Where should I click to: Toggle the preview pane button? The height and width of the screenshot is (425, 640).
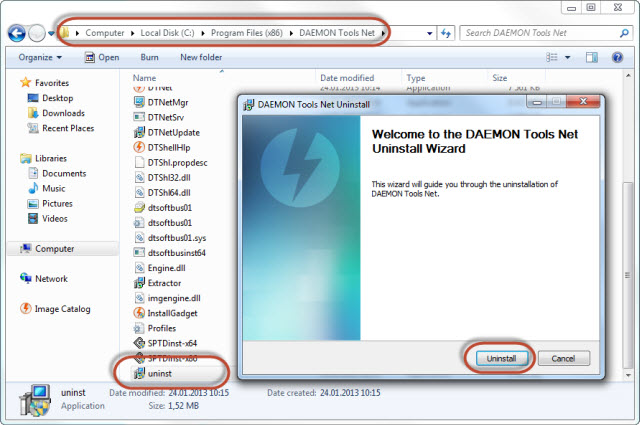[x=592, y=58]
